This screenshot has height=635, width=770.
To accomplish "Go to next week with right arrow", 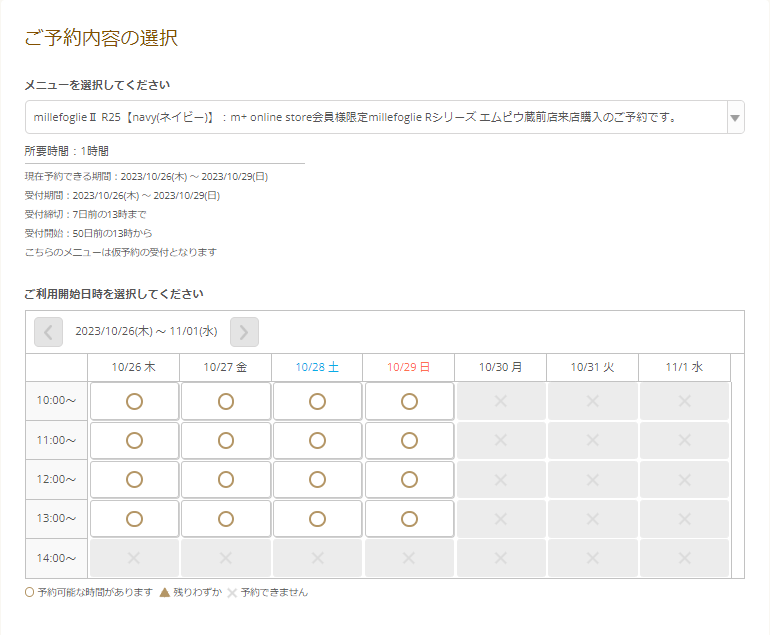I will tap(244, 331).
